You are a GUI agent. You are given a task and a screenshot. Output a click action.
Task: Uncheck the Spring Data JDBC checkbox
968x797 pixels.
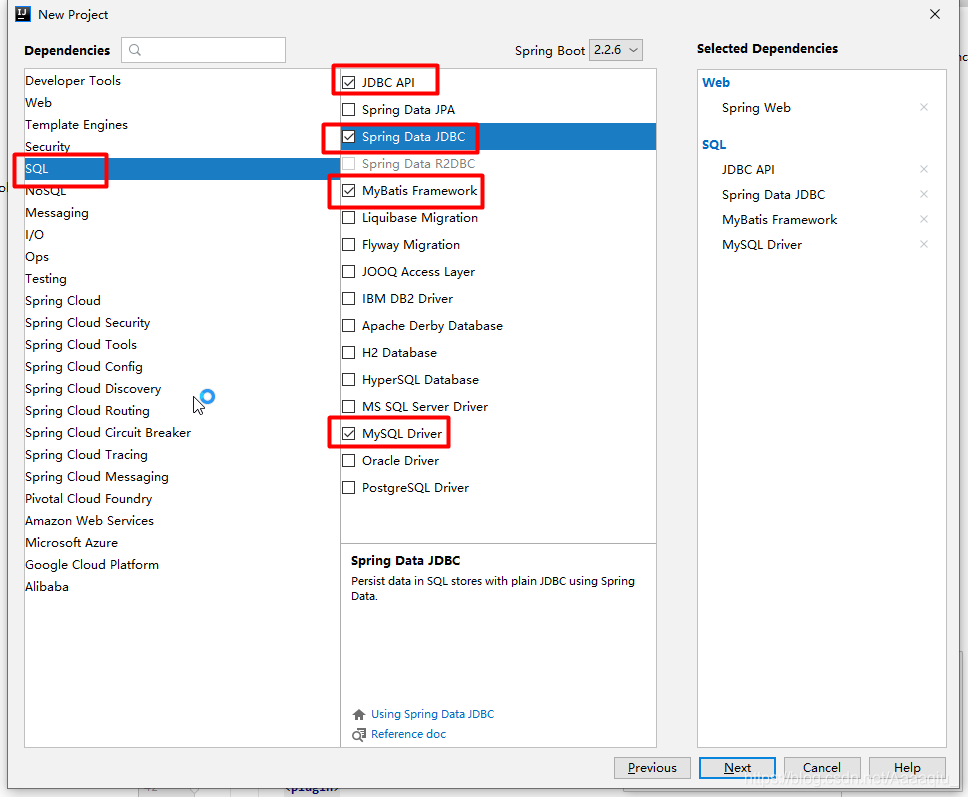pyautogui.click(x=349, y=137)
